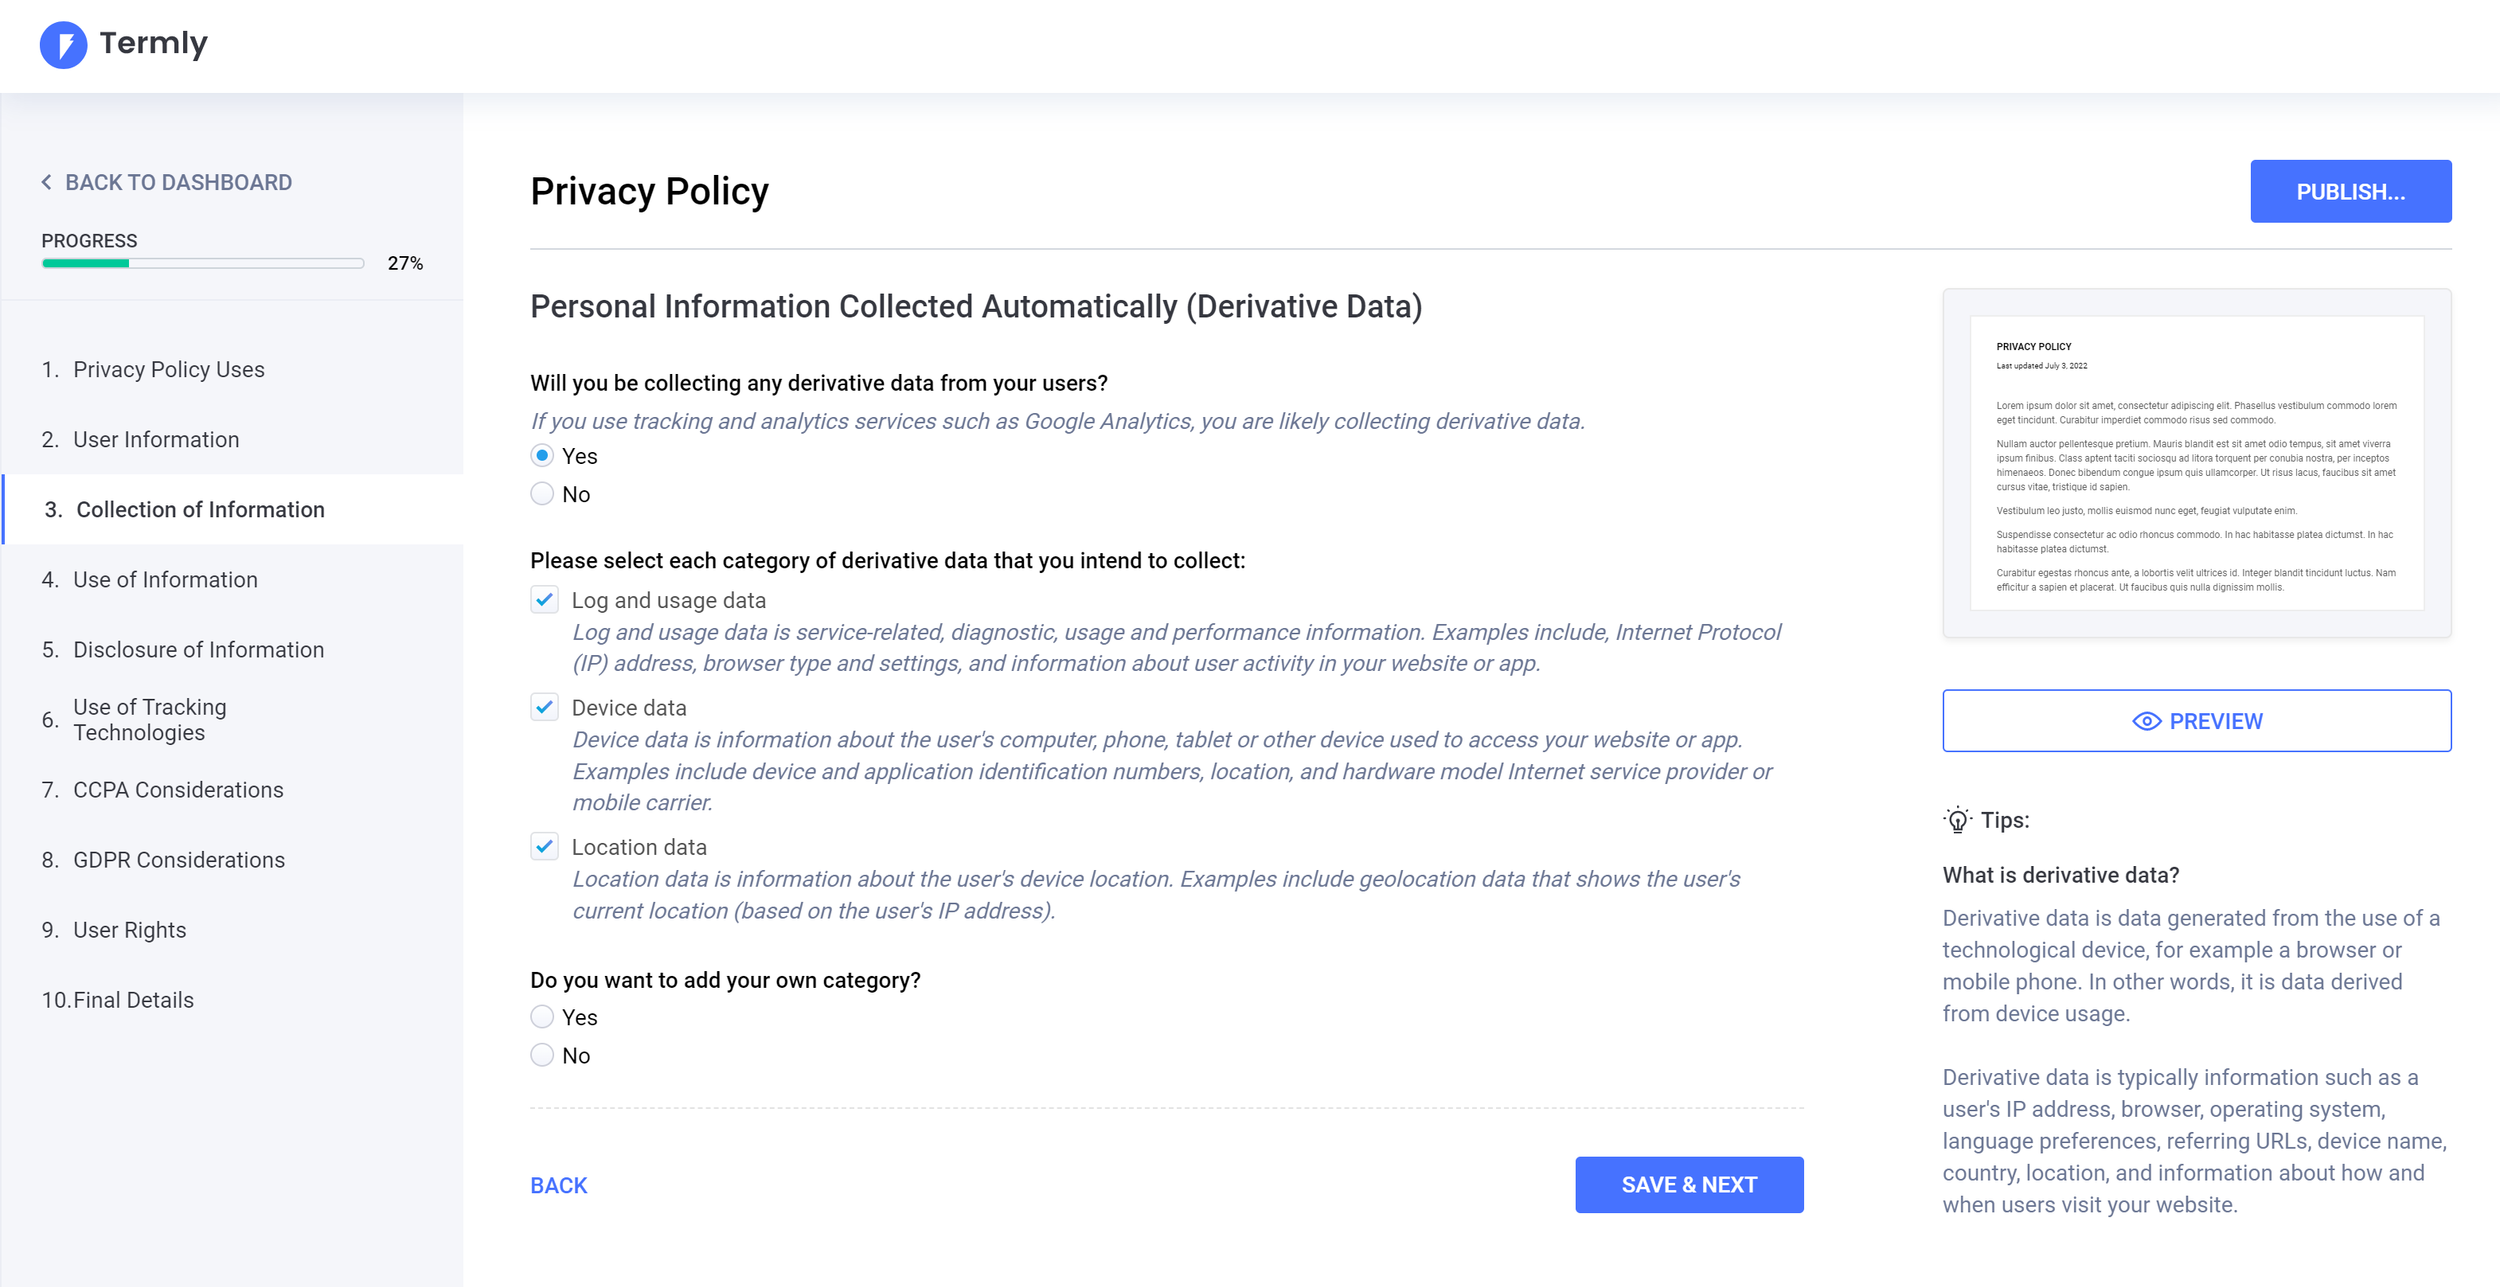Select Yes to add your own category
This screenshot has height=1287, width=2500.
[x=542, y=1017]
